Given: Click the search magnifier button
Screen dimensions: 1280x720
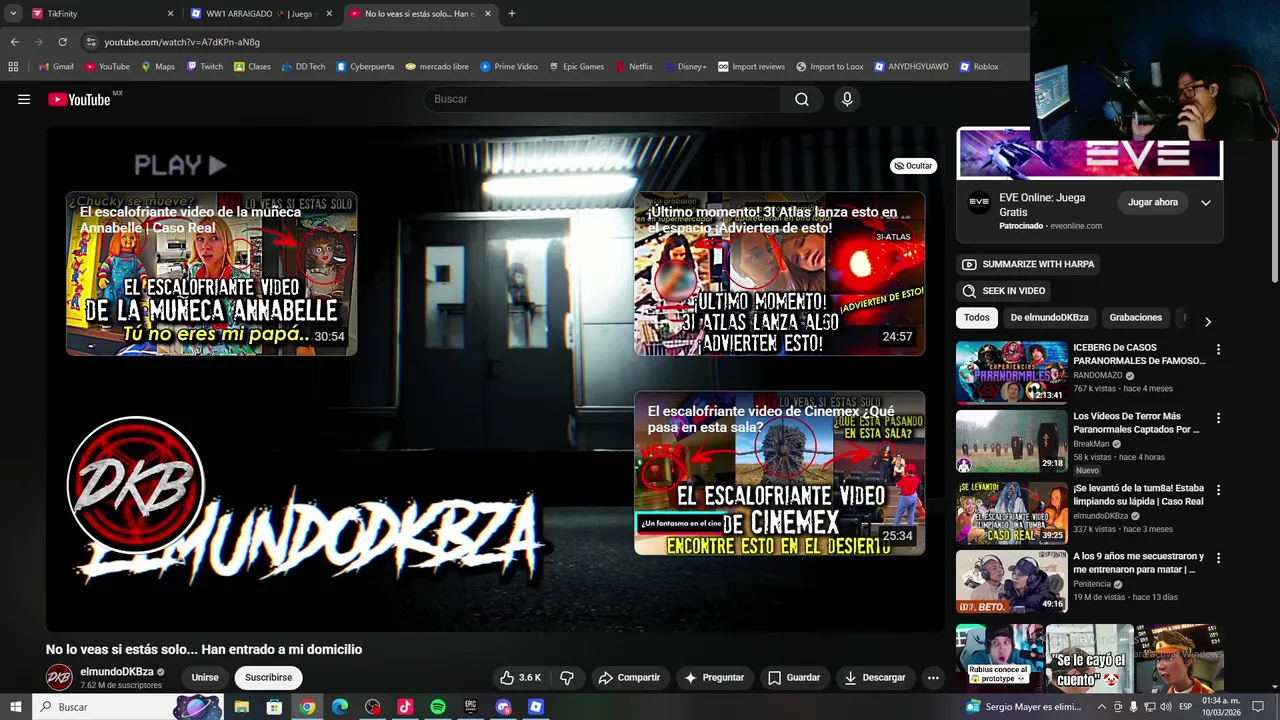Looking at the screenshot, I should click(802, 99).
